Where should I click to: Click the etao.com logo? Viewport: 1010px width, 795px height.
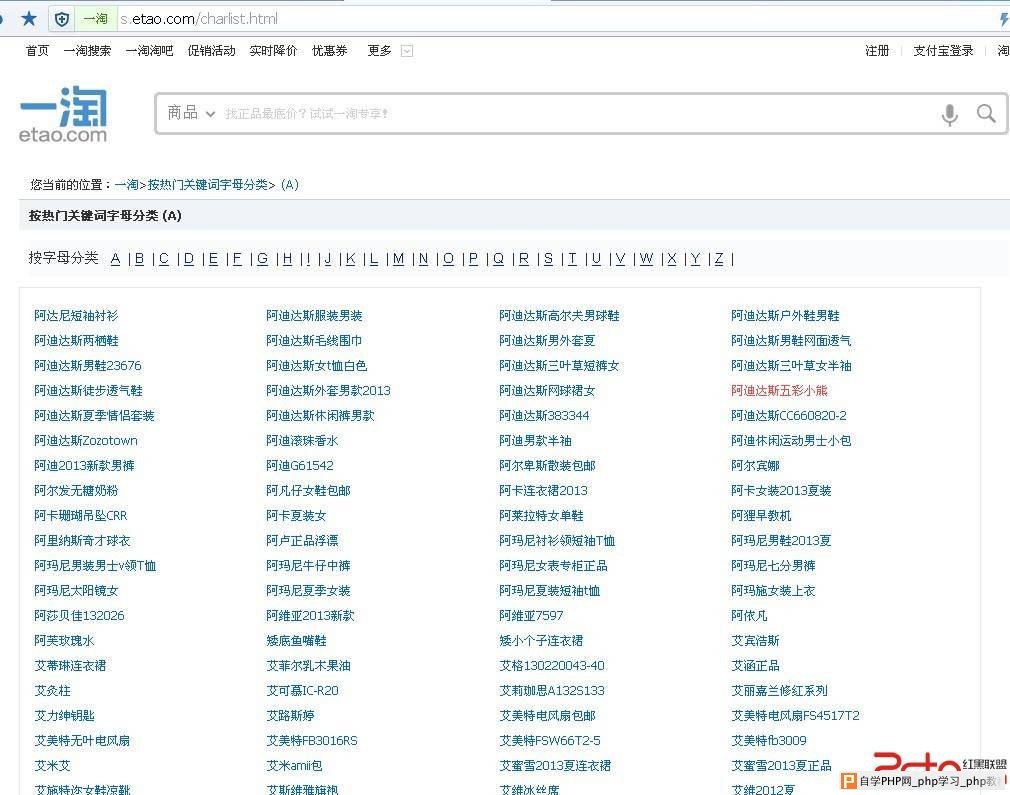63,114
